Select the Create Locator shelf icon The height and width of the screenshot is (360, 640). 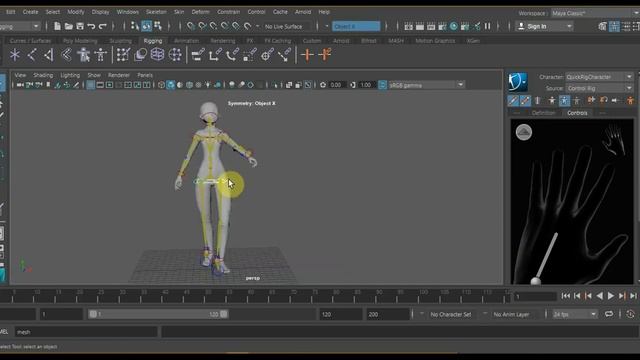(15, 55)
